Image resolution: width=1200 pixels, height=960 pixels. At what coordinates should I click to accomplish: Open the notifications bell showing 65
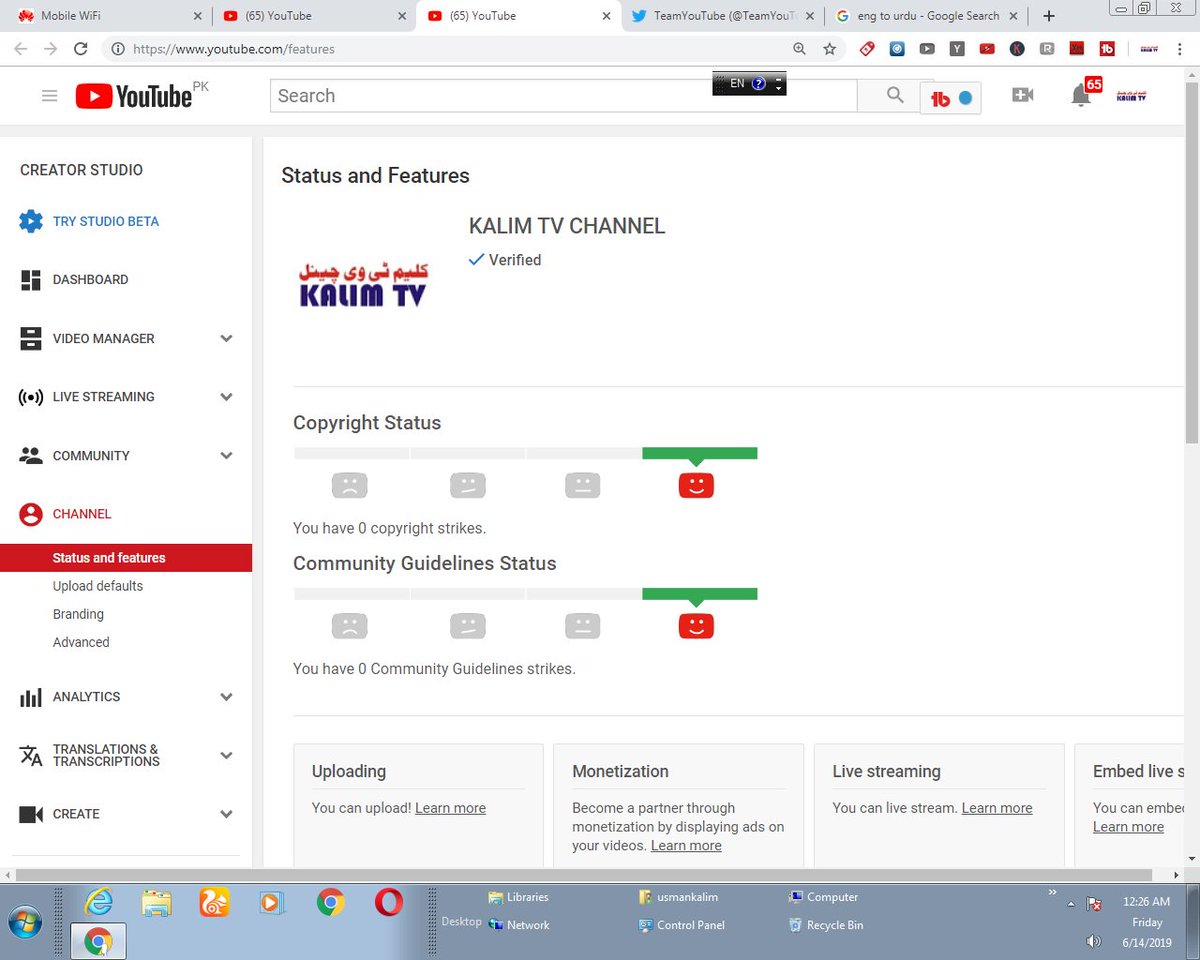[1082, 95]
